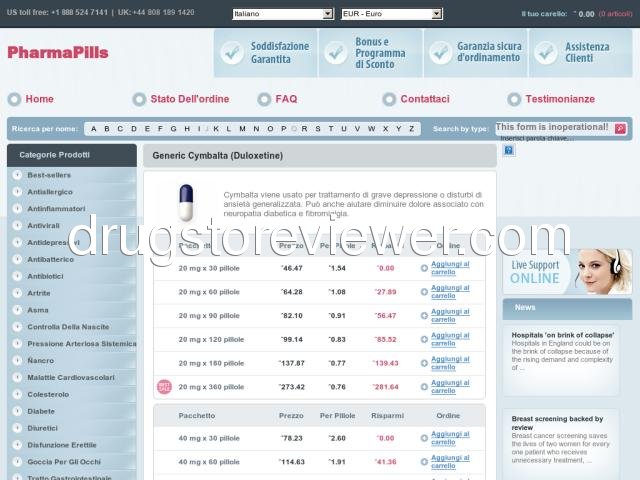Select the price 273.42 cell
This screenshot has width=640, height=480.
[291, 387]
